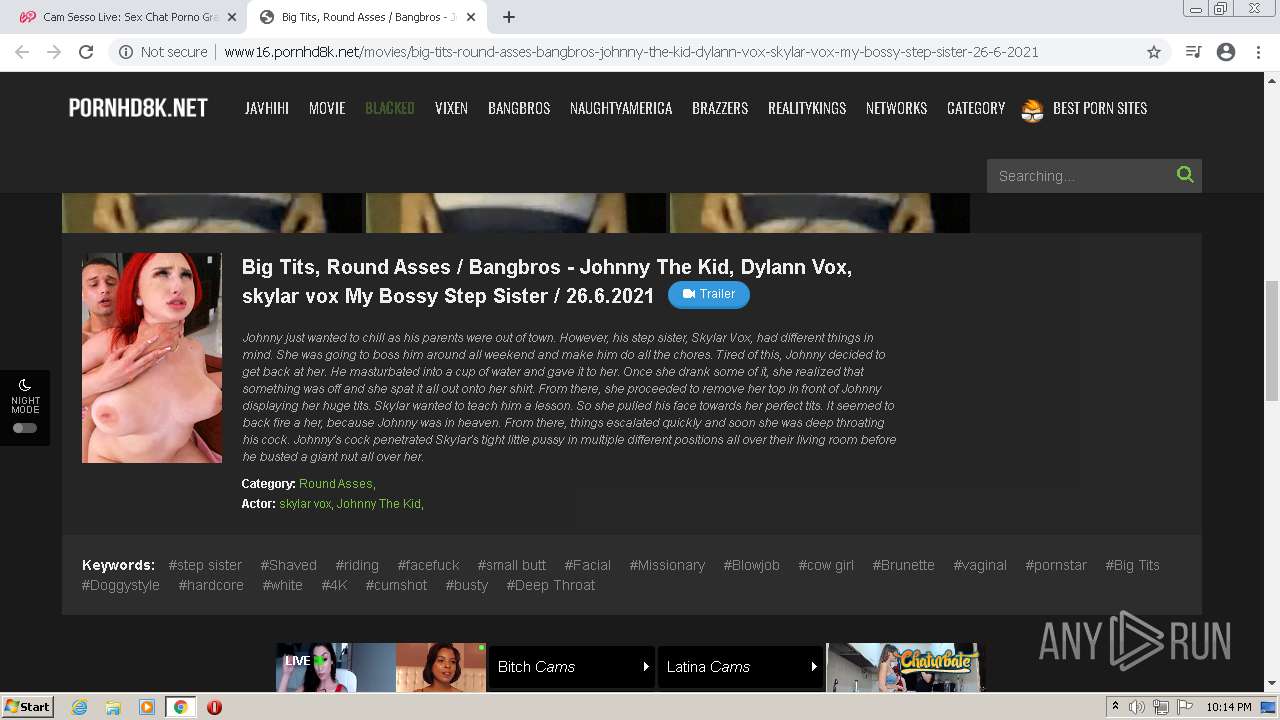Image resolution: width=1280 pixels, height=720 pixels.
Task: Open the Windows Start menu
Action: click(27, 707)
